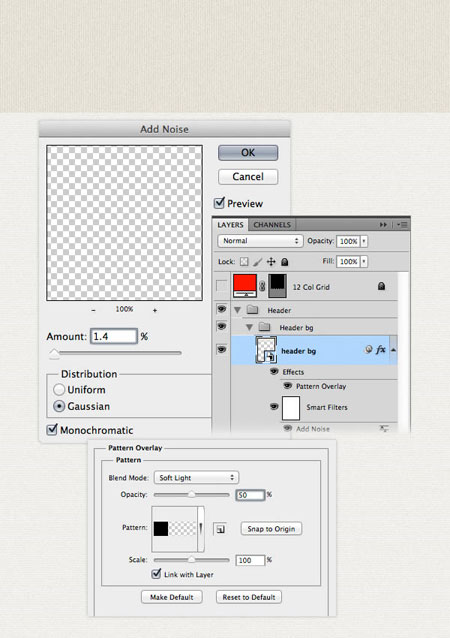
Task: Click the Snap to Origin button
Action: (x=271, y=529)
